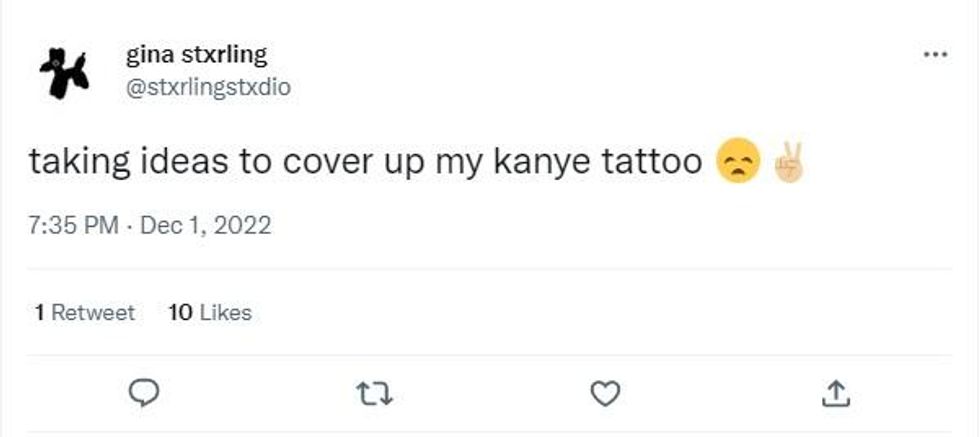The height and width of the screenshot is (437, 980).
Task: Show the list behind "10 Likes"
Action: (210, 313)
